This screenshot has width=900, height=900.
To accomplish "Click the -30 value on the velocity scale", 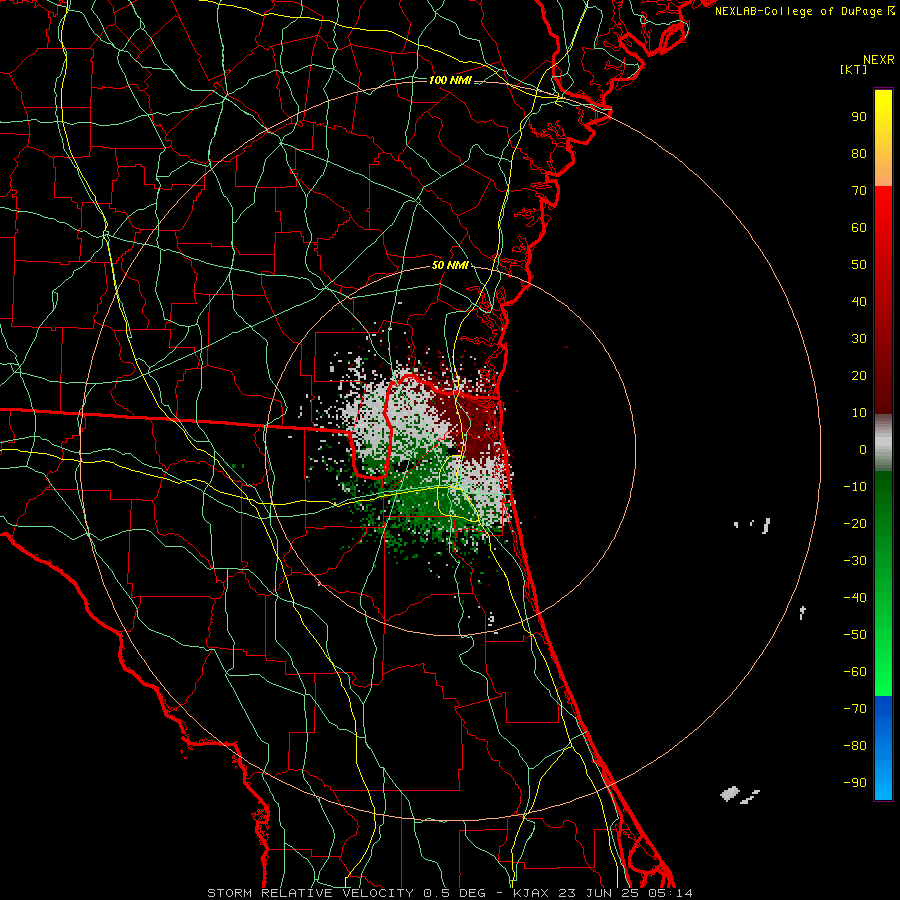I will 855,561.
